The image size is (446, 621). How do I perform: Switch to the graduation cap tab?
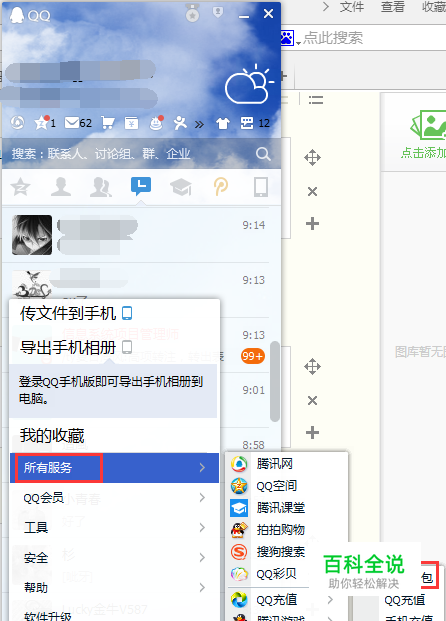click(181, 187)
